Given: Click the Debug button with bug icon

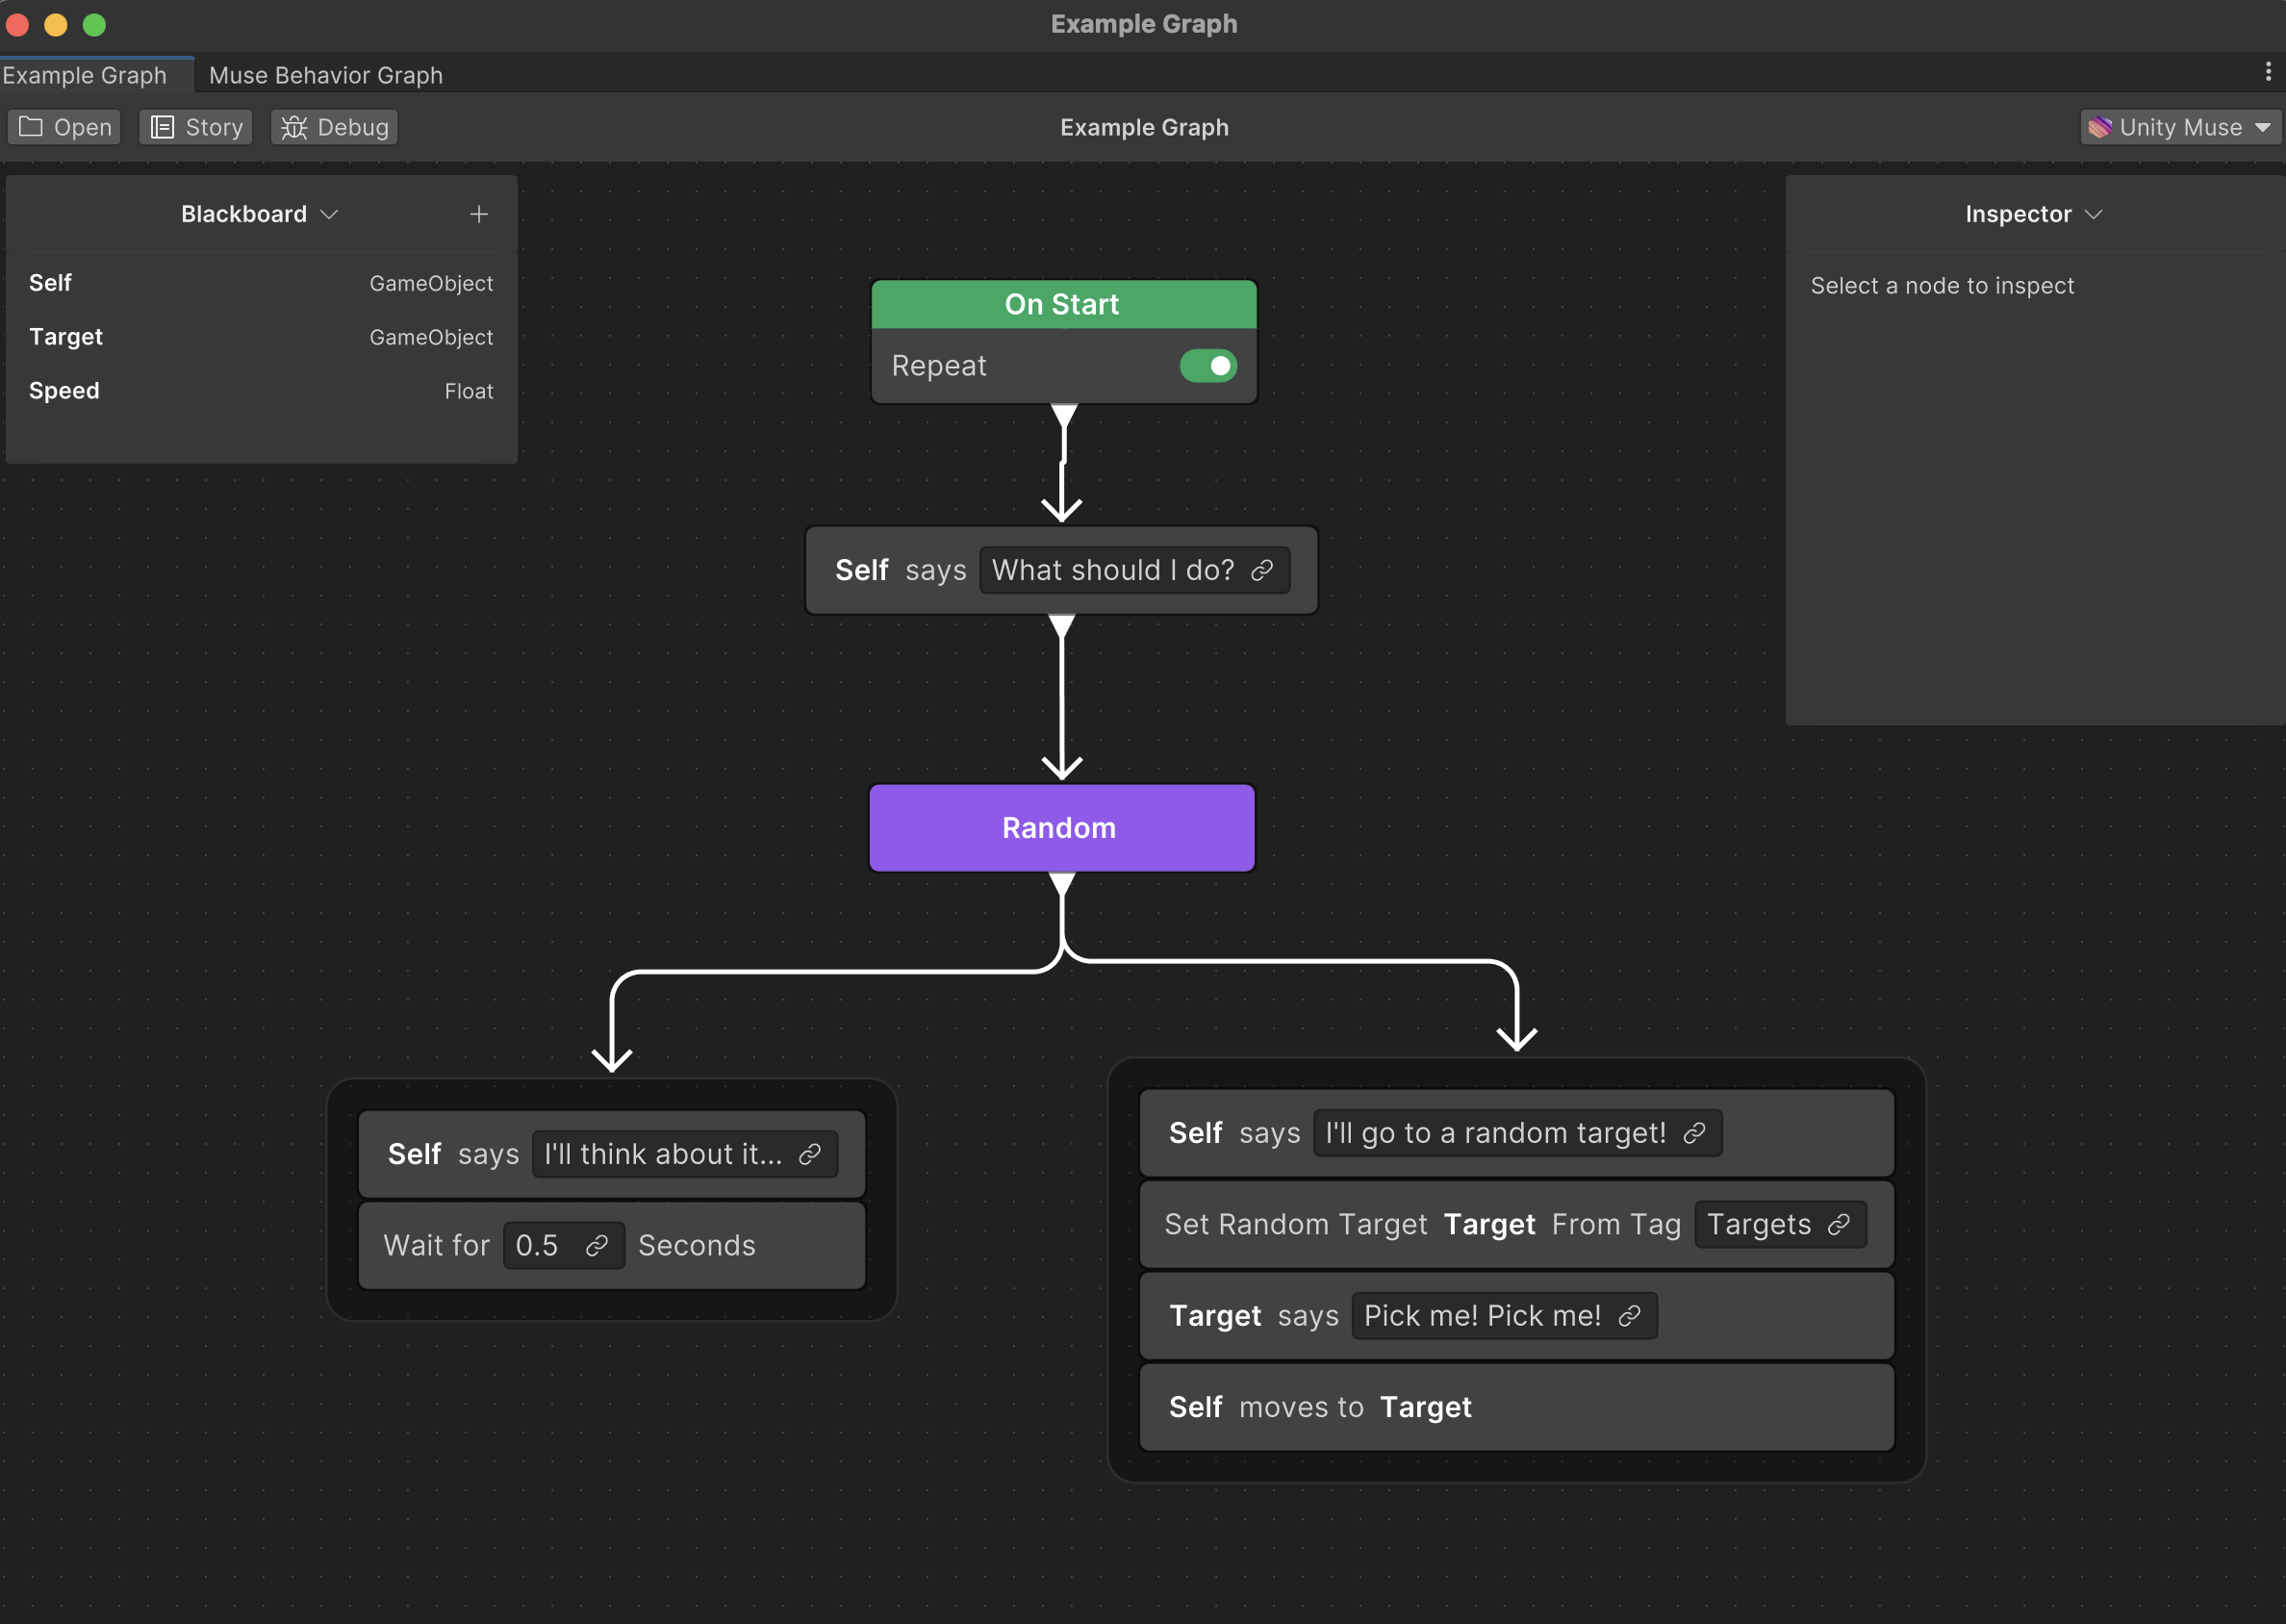Looking at the screenshot, I should (x=335, y=127).
